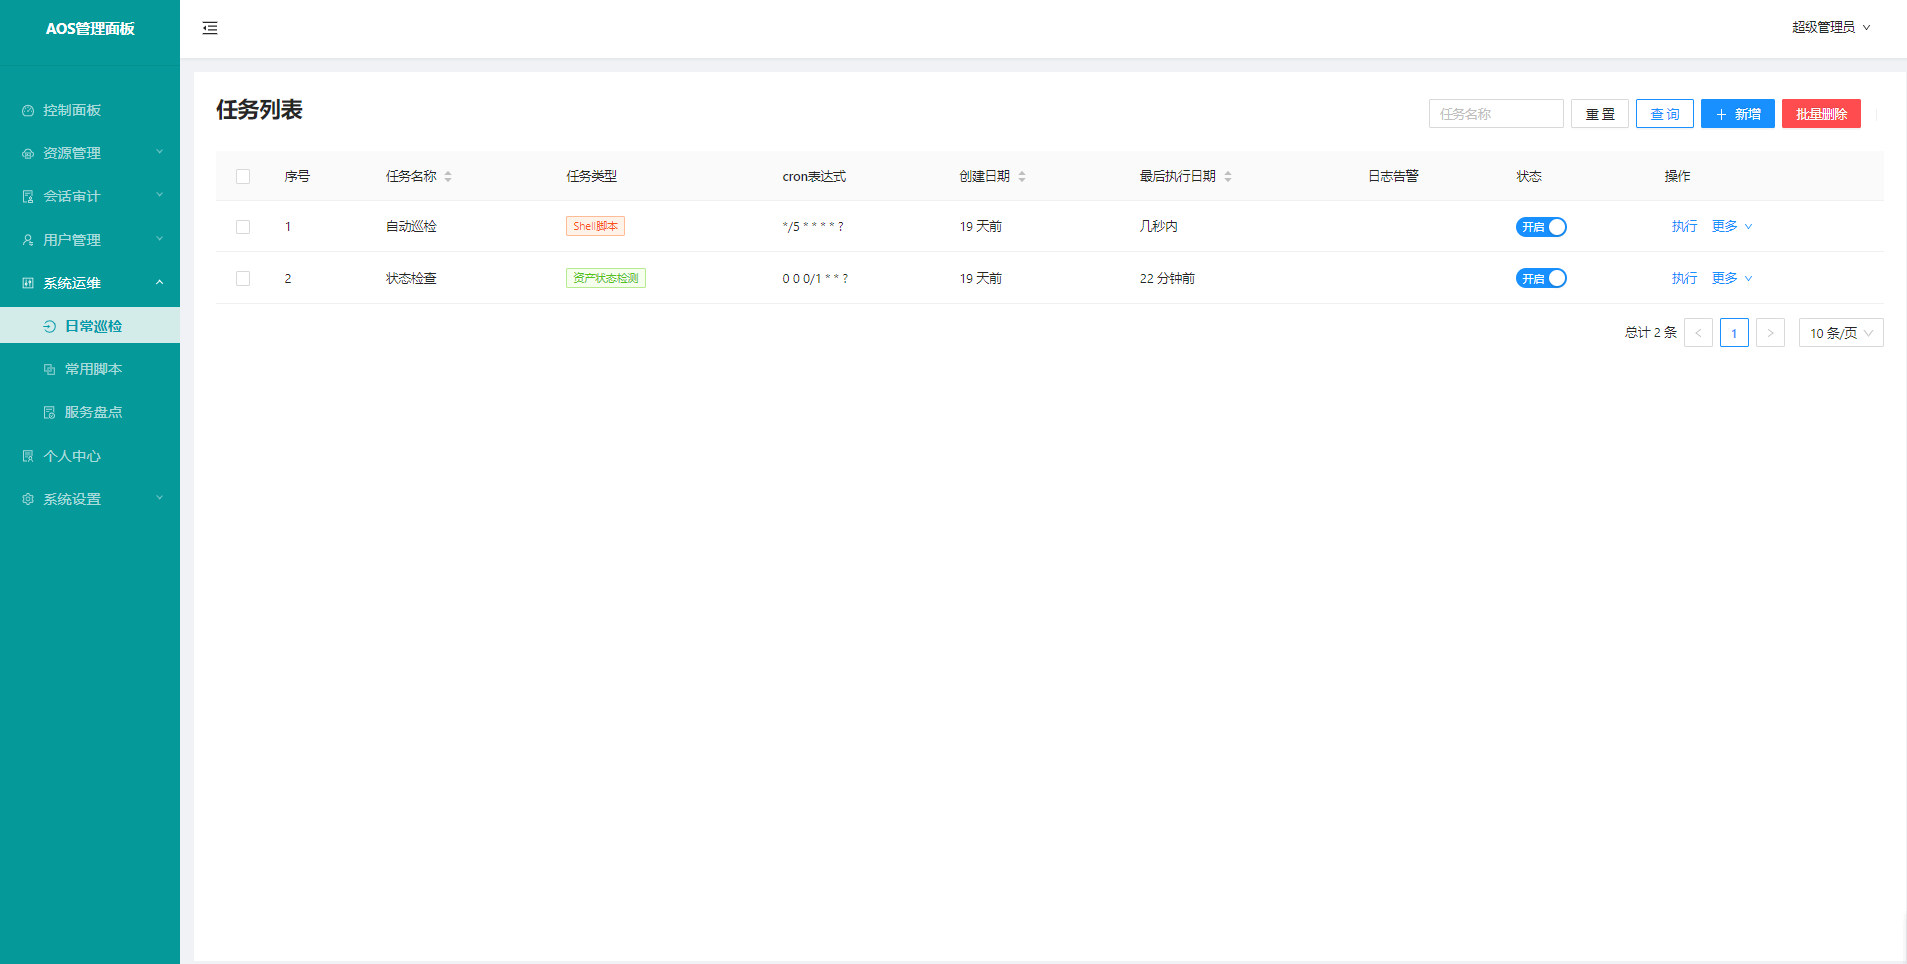The width and height of the screenshot is (1907, 964).
Task: Click the 新增 button
Action: [x=1737, y=114]
